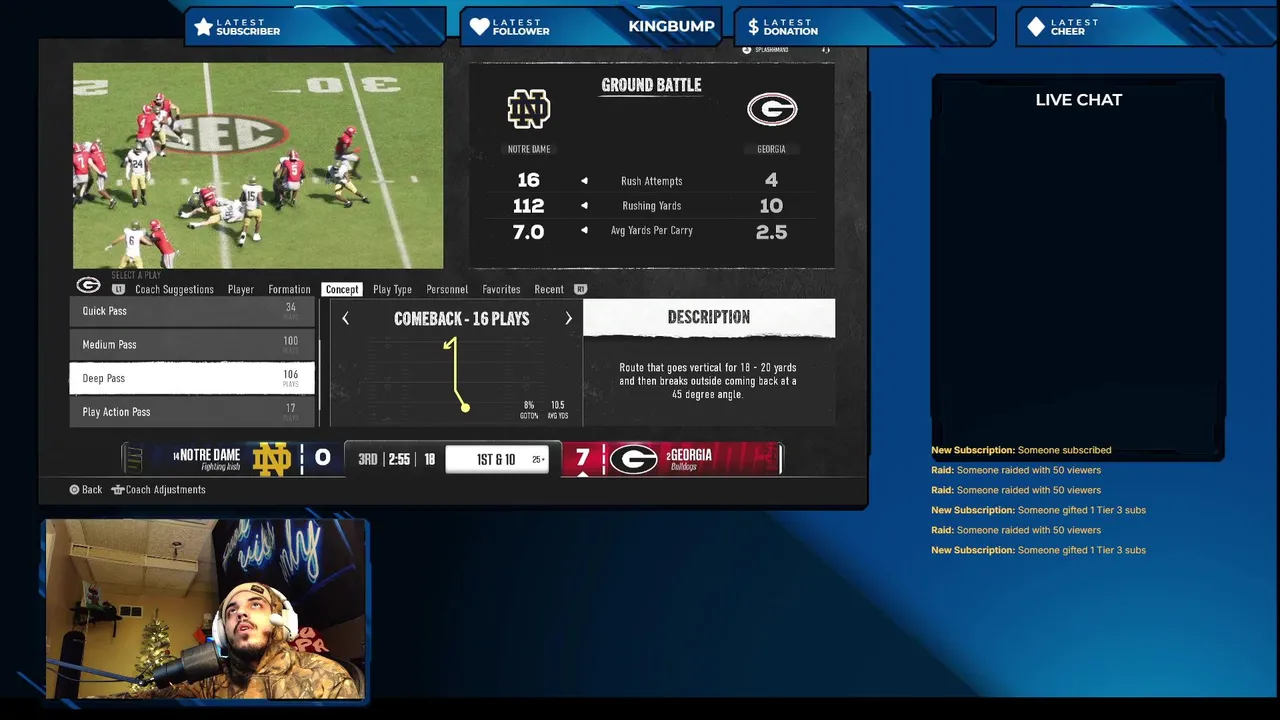Click Georgia's 2.5 average yards value
Viewport: 1280px width, 720px height.
point(771,232)
